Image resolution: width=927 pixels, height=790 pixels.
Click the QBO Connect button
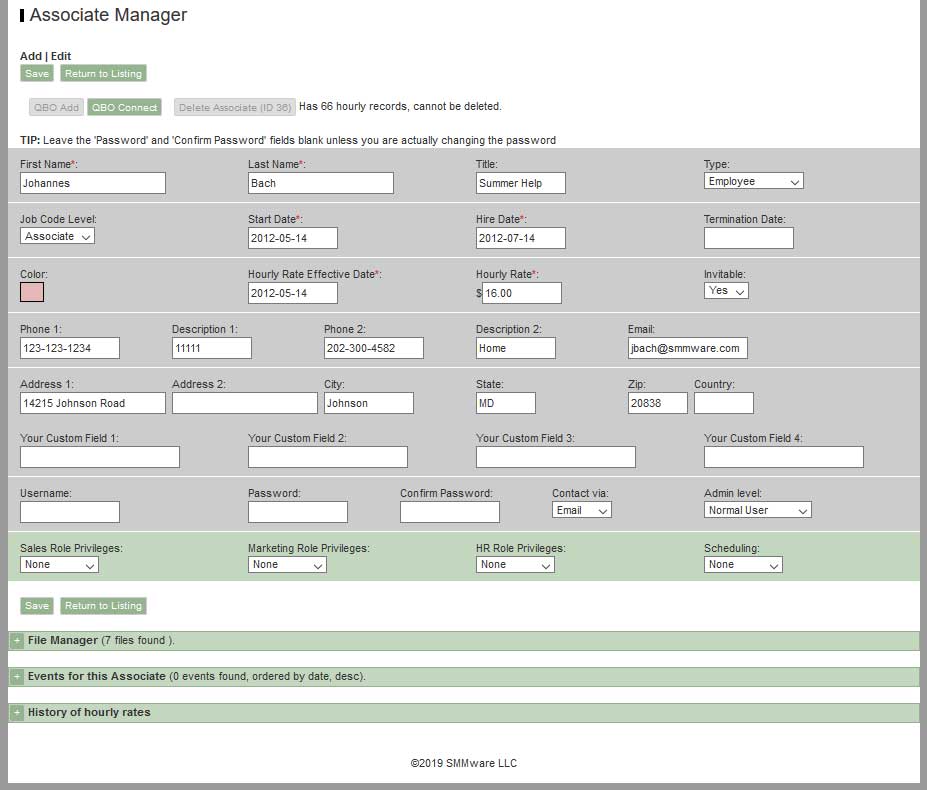point(124,107)
